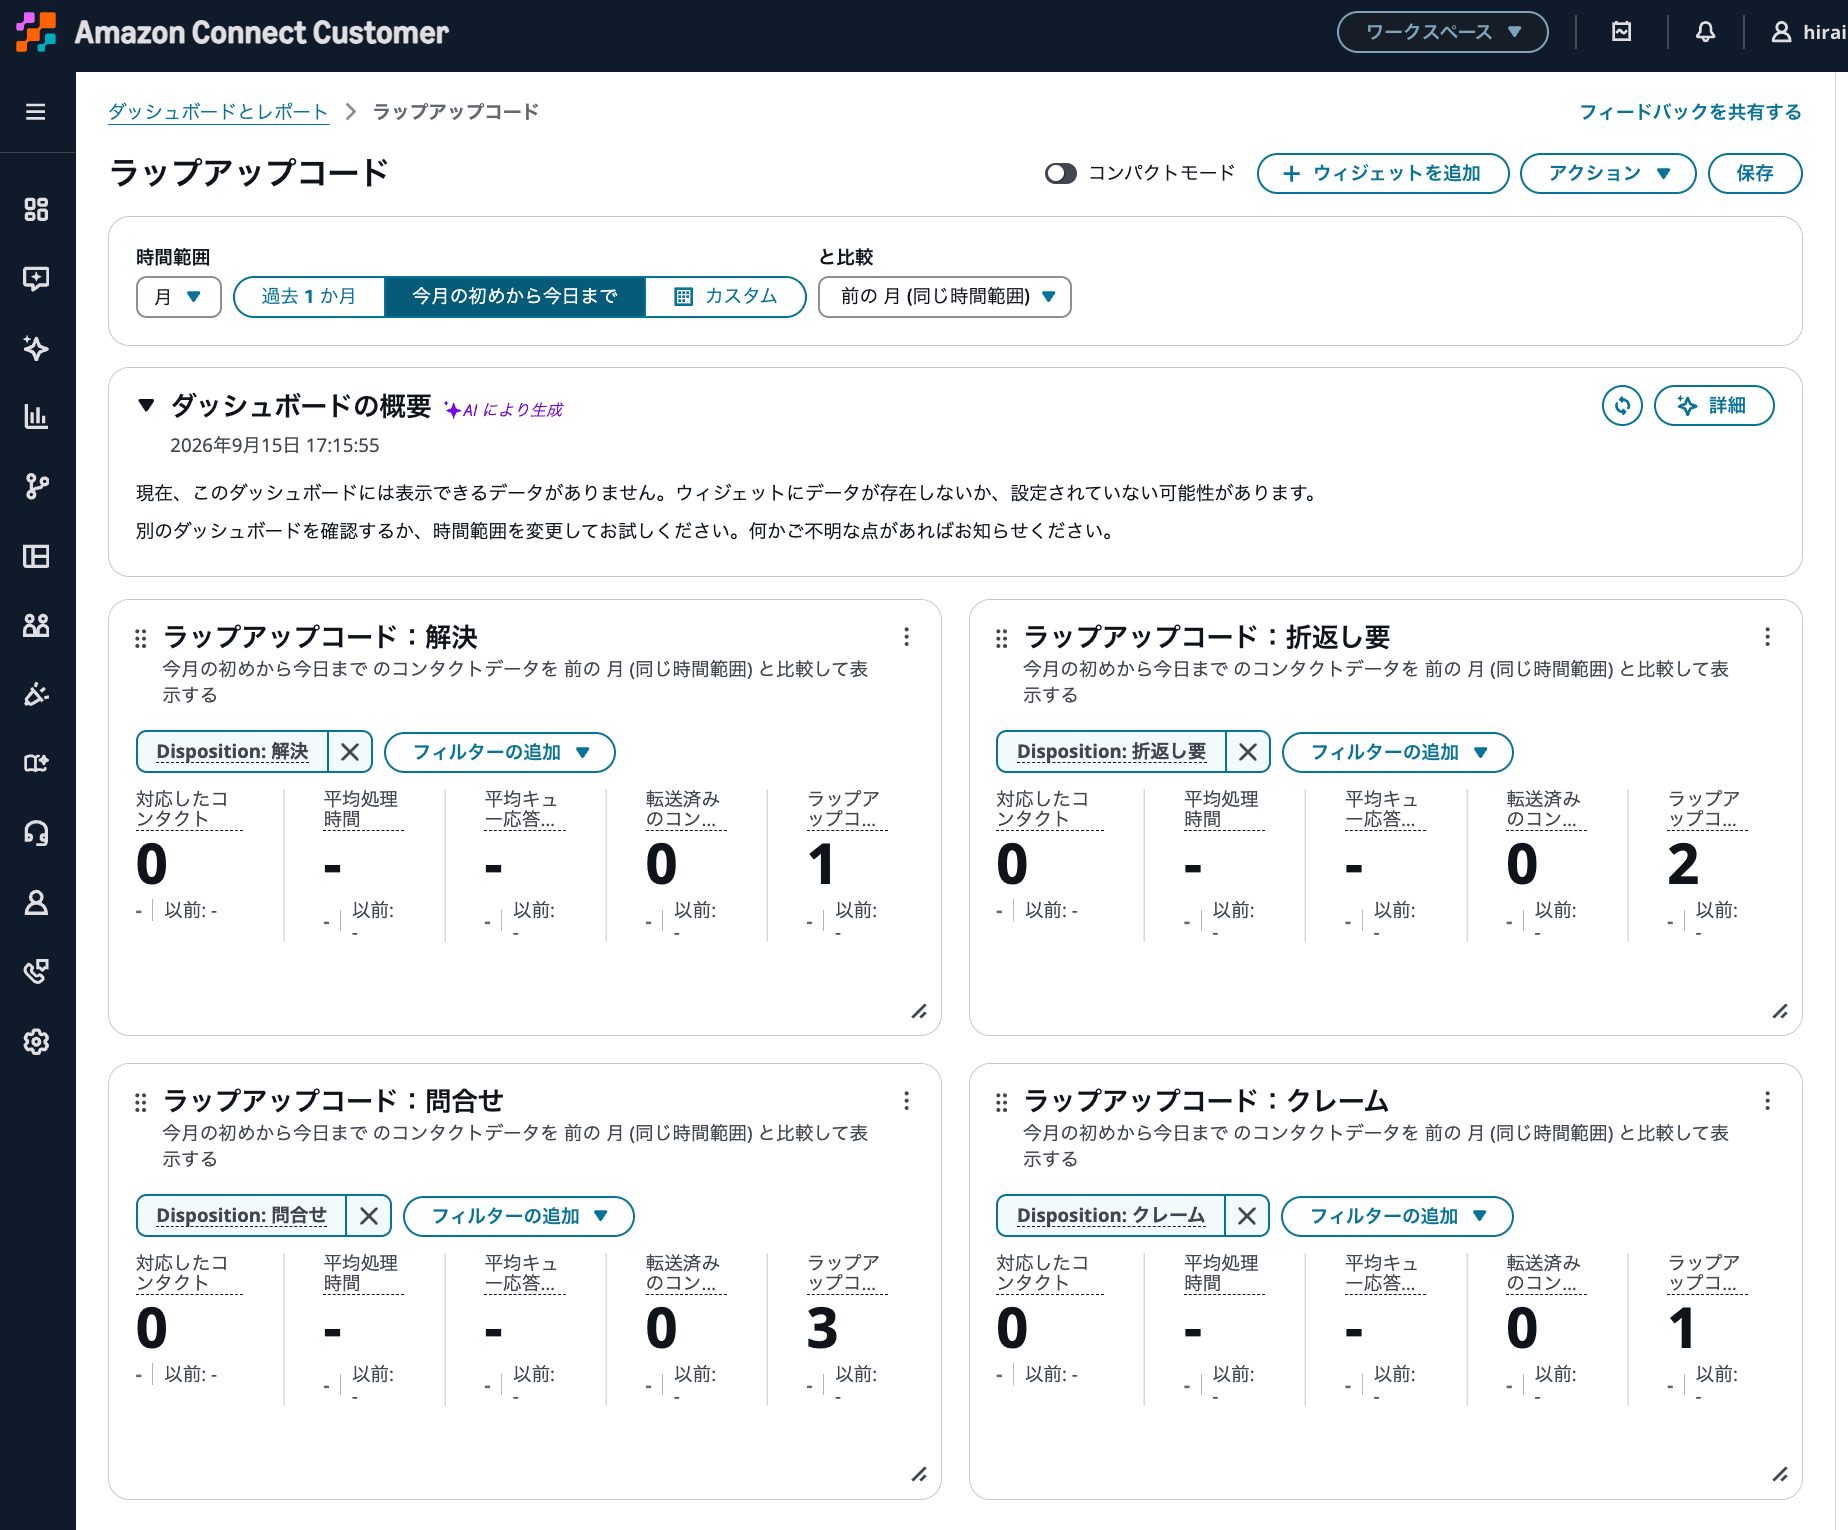Open options menu of 折返し要 widget

pyautogui.click(x=1767, y=637)
